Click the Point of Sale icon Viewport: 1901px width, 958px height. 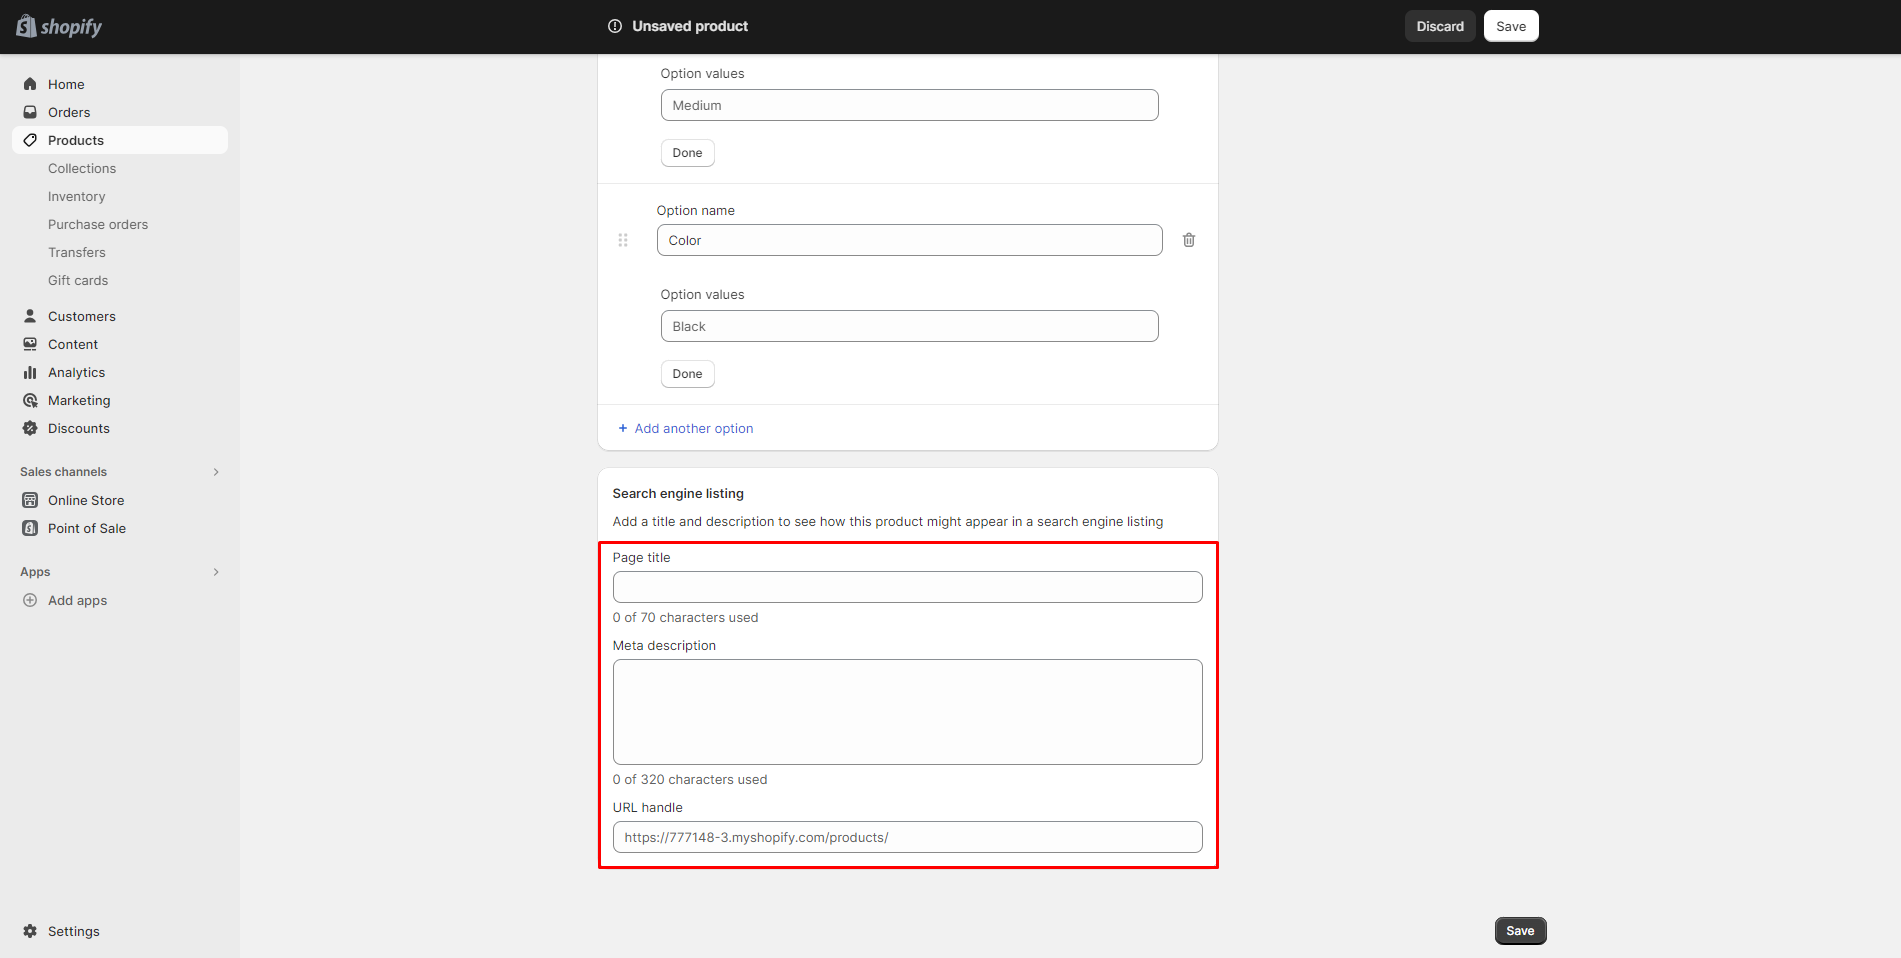pyautogui.click(x=30, y=528)
